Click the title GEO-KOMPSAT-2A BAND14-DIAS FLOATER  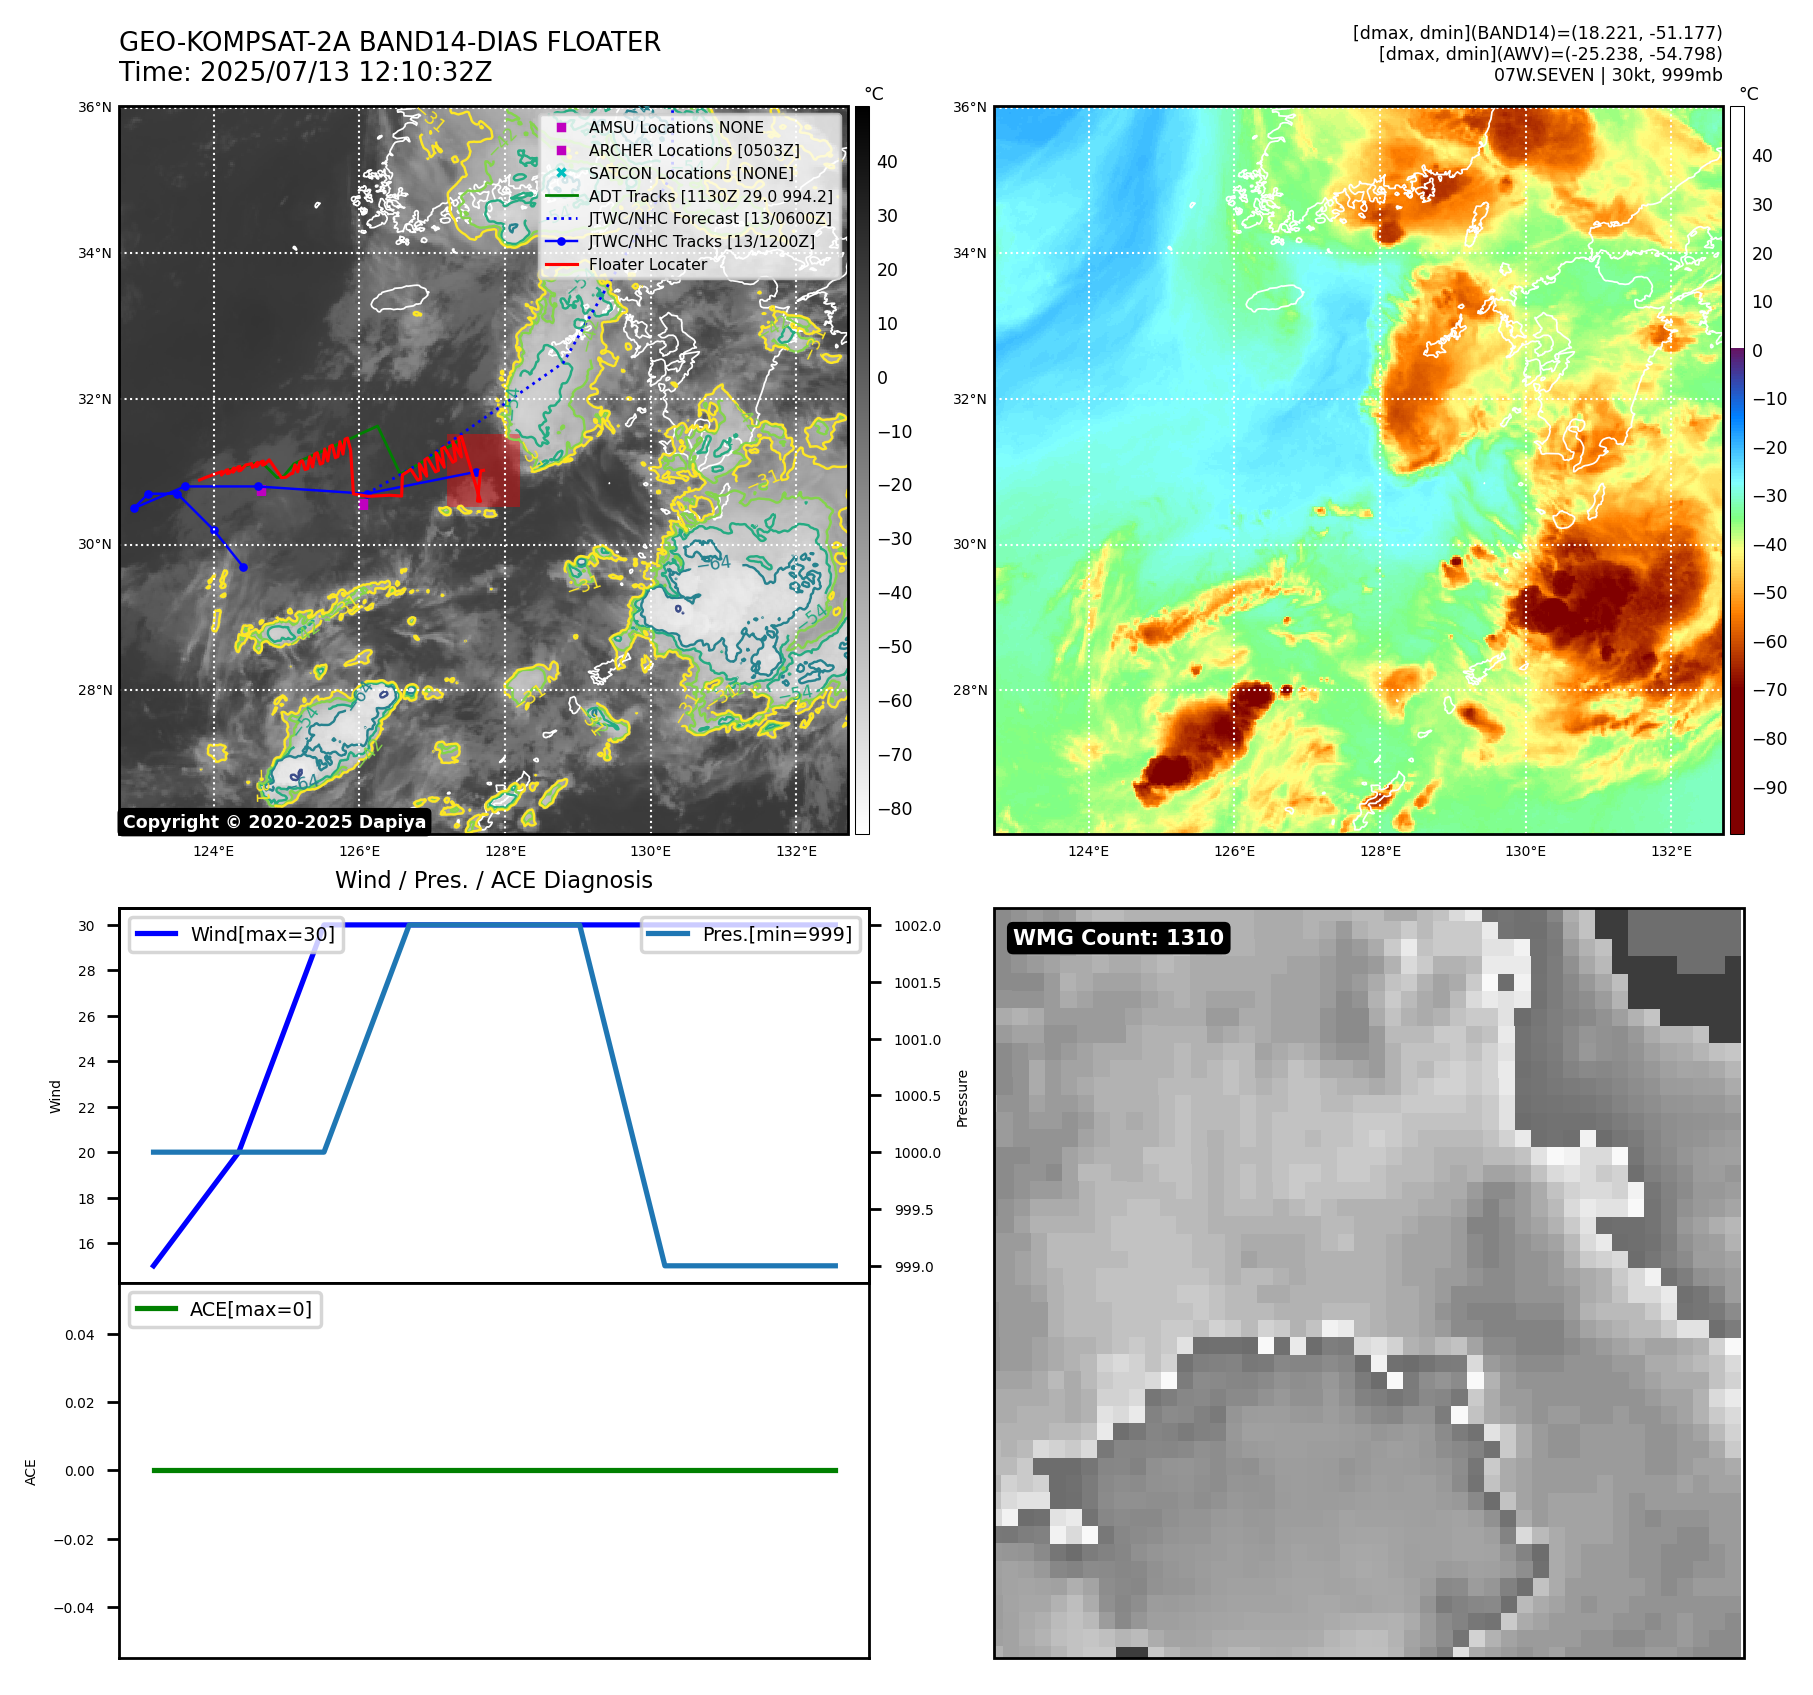tap(390, 42)
